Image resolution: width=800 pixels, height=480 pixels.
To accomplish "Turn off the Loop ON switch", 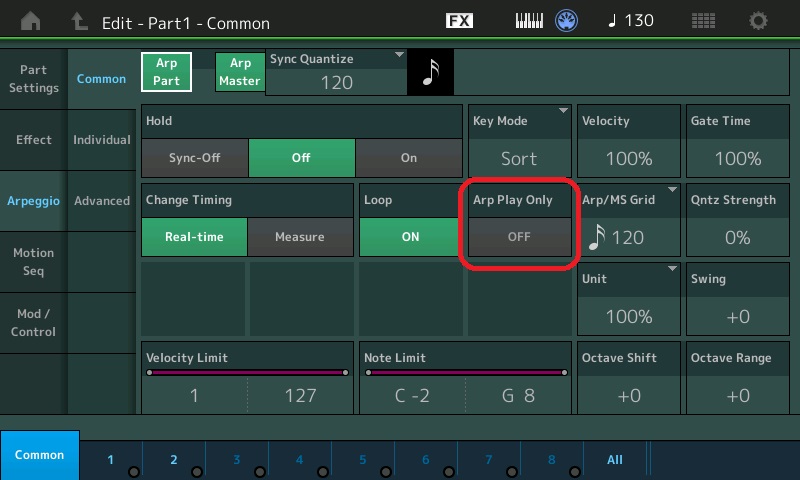I will tap(410, 237).
